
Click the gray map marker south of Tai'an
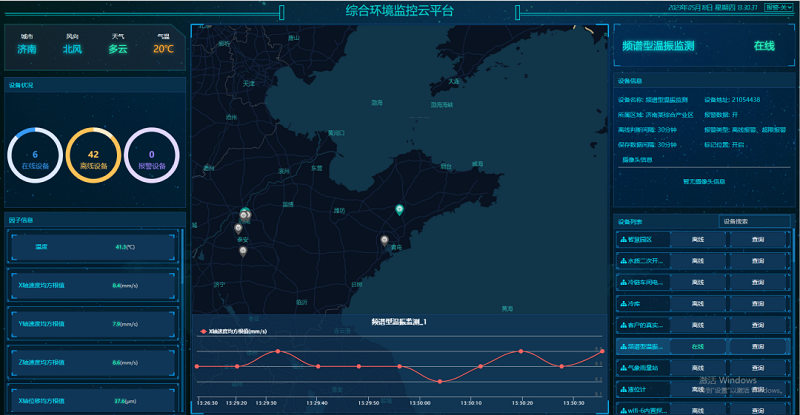pyautogui.click(x=242, y=250)
